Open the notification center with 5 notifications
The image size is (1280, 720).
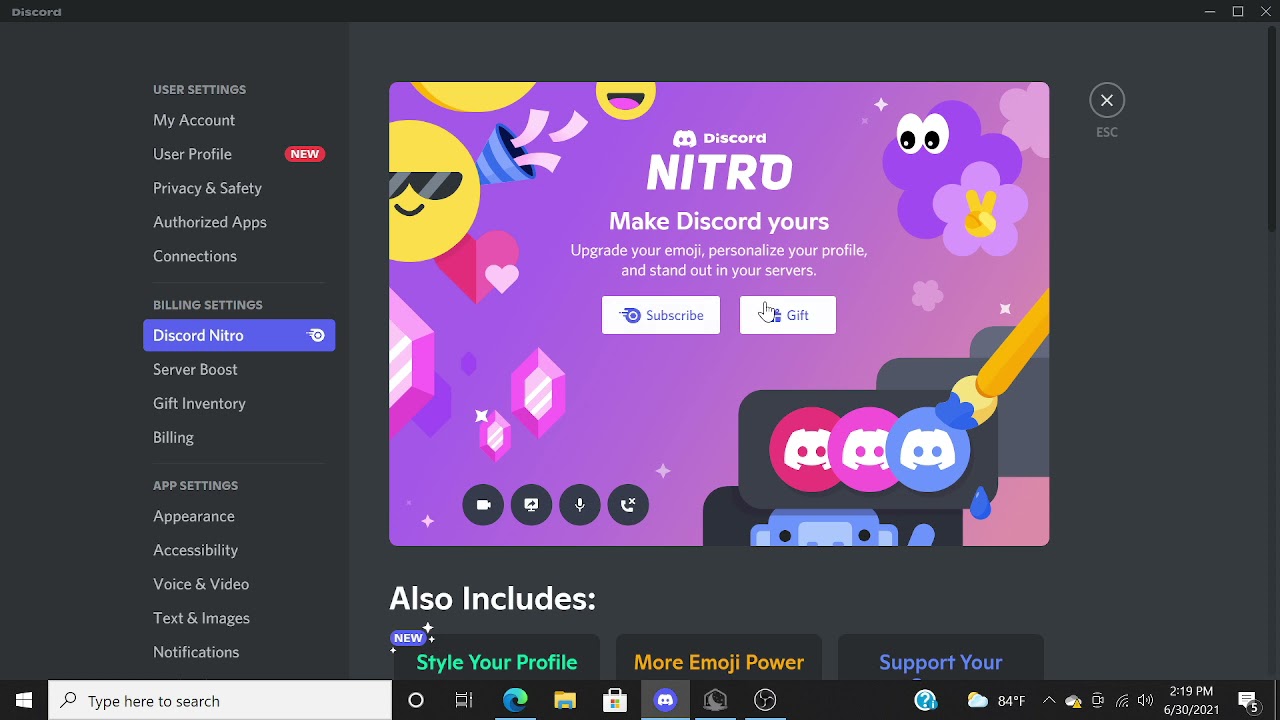coord(1248,700)
